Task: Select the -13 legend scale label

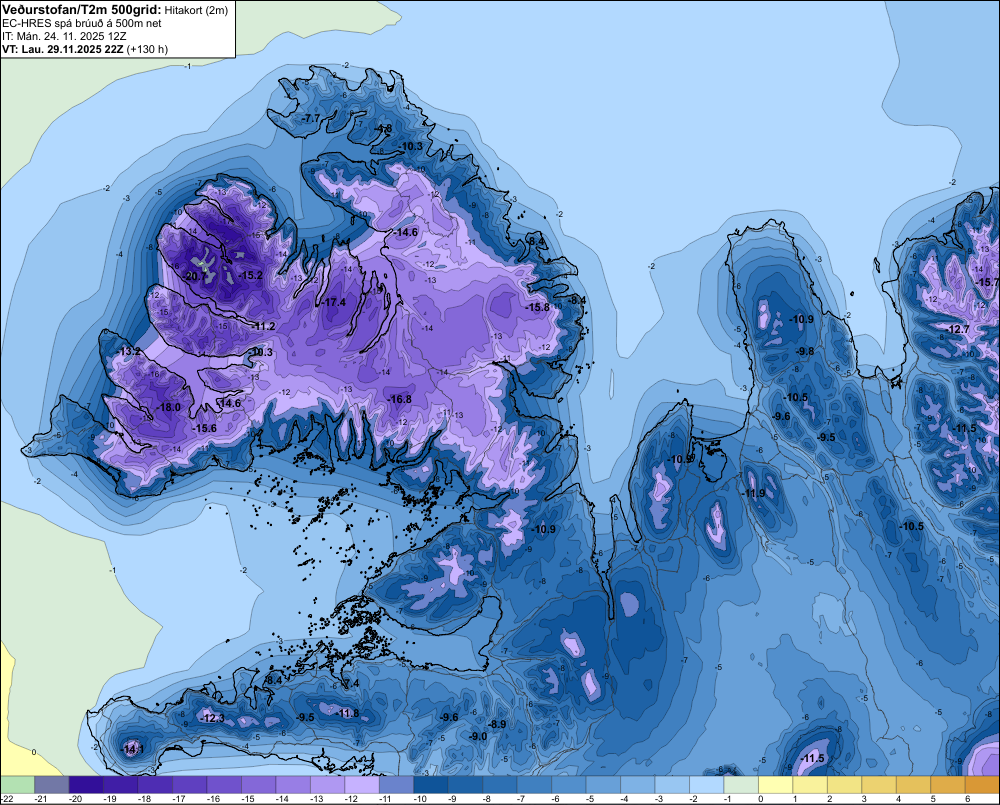Action: pos(316,799)
